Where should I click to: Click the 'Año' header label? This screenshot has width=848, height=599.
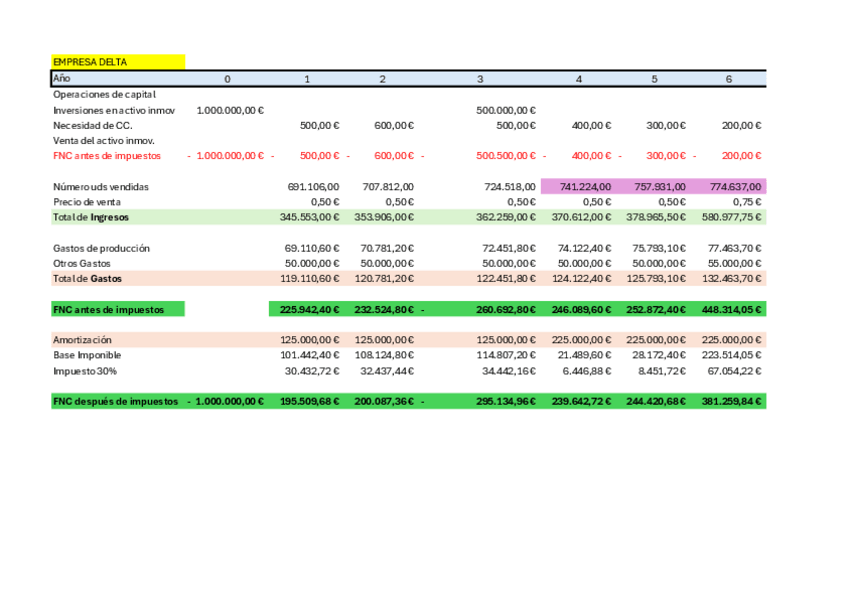pos(62,78)
